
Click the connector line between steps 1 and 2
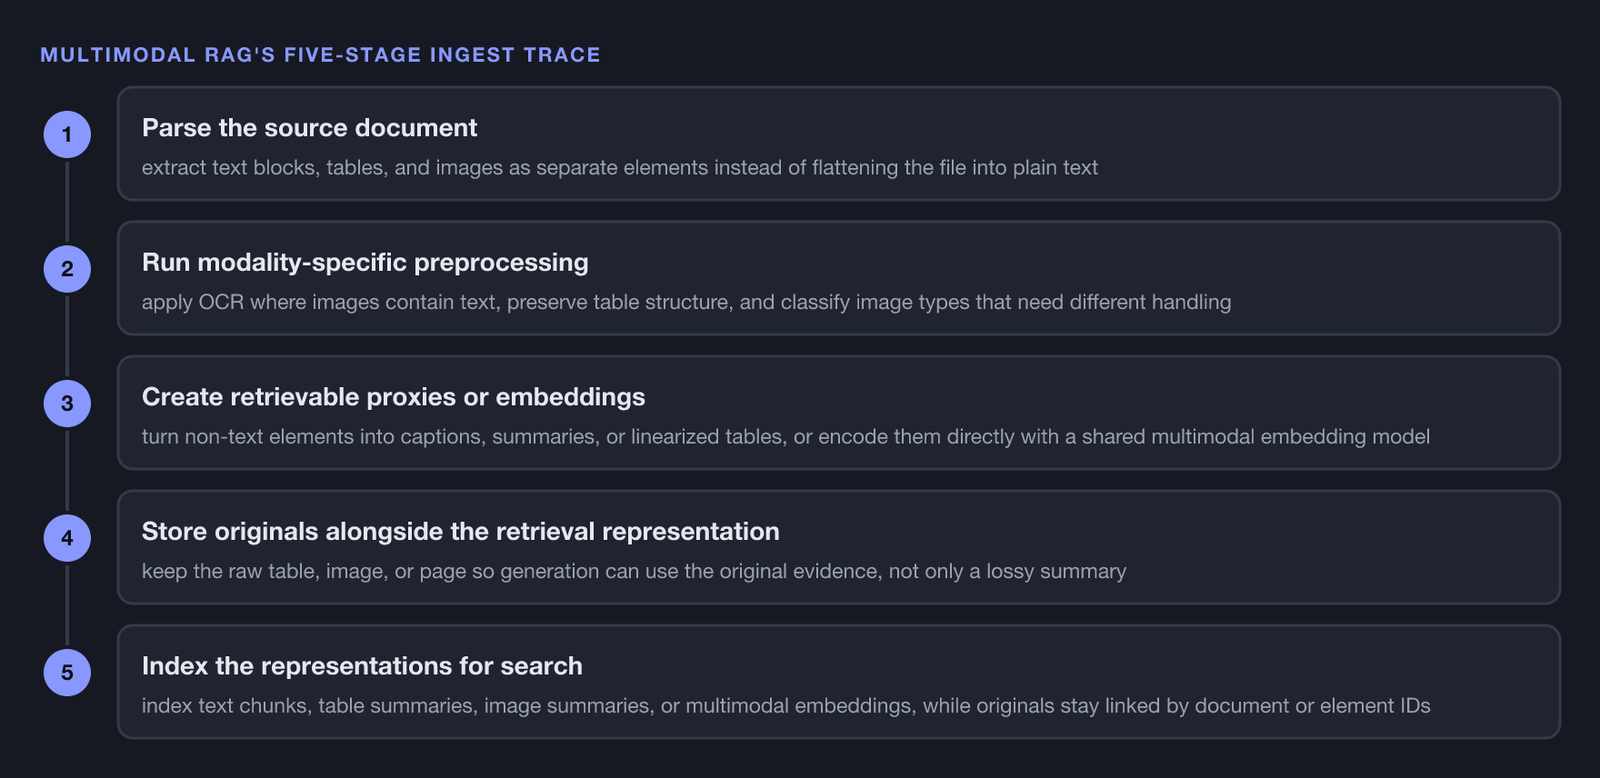pos(67,201)
